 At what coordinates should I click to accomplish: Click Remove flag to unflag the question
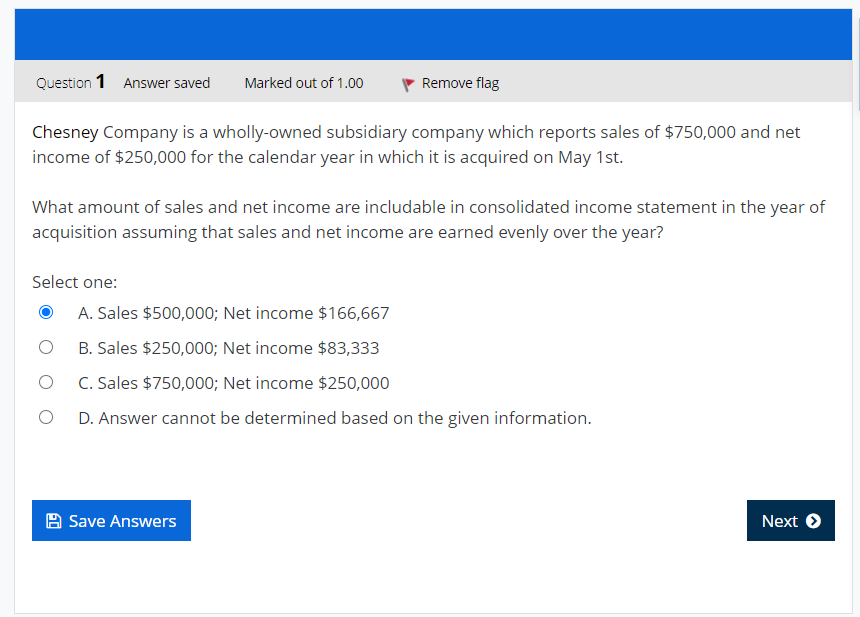pyautogui.click(x=460, y=83)
